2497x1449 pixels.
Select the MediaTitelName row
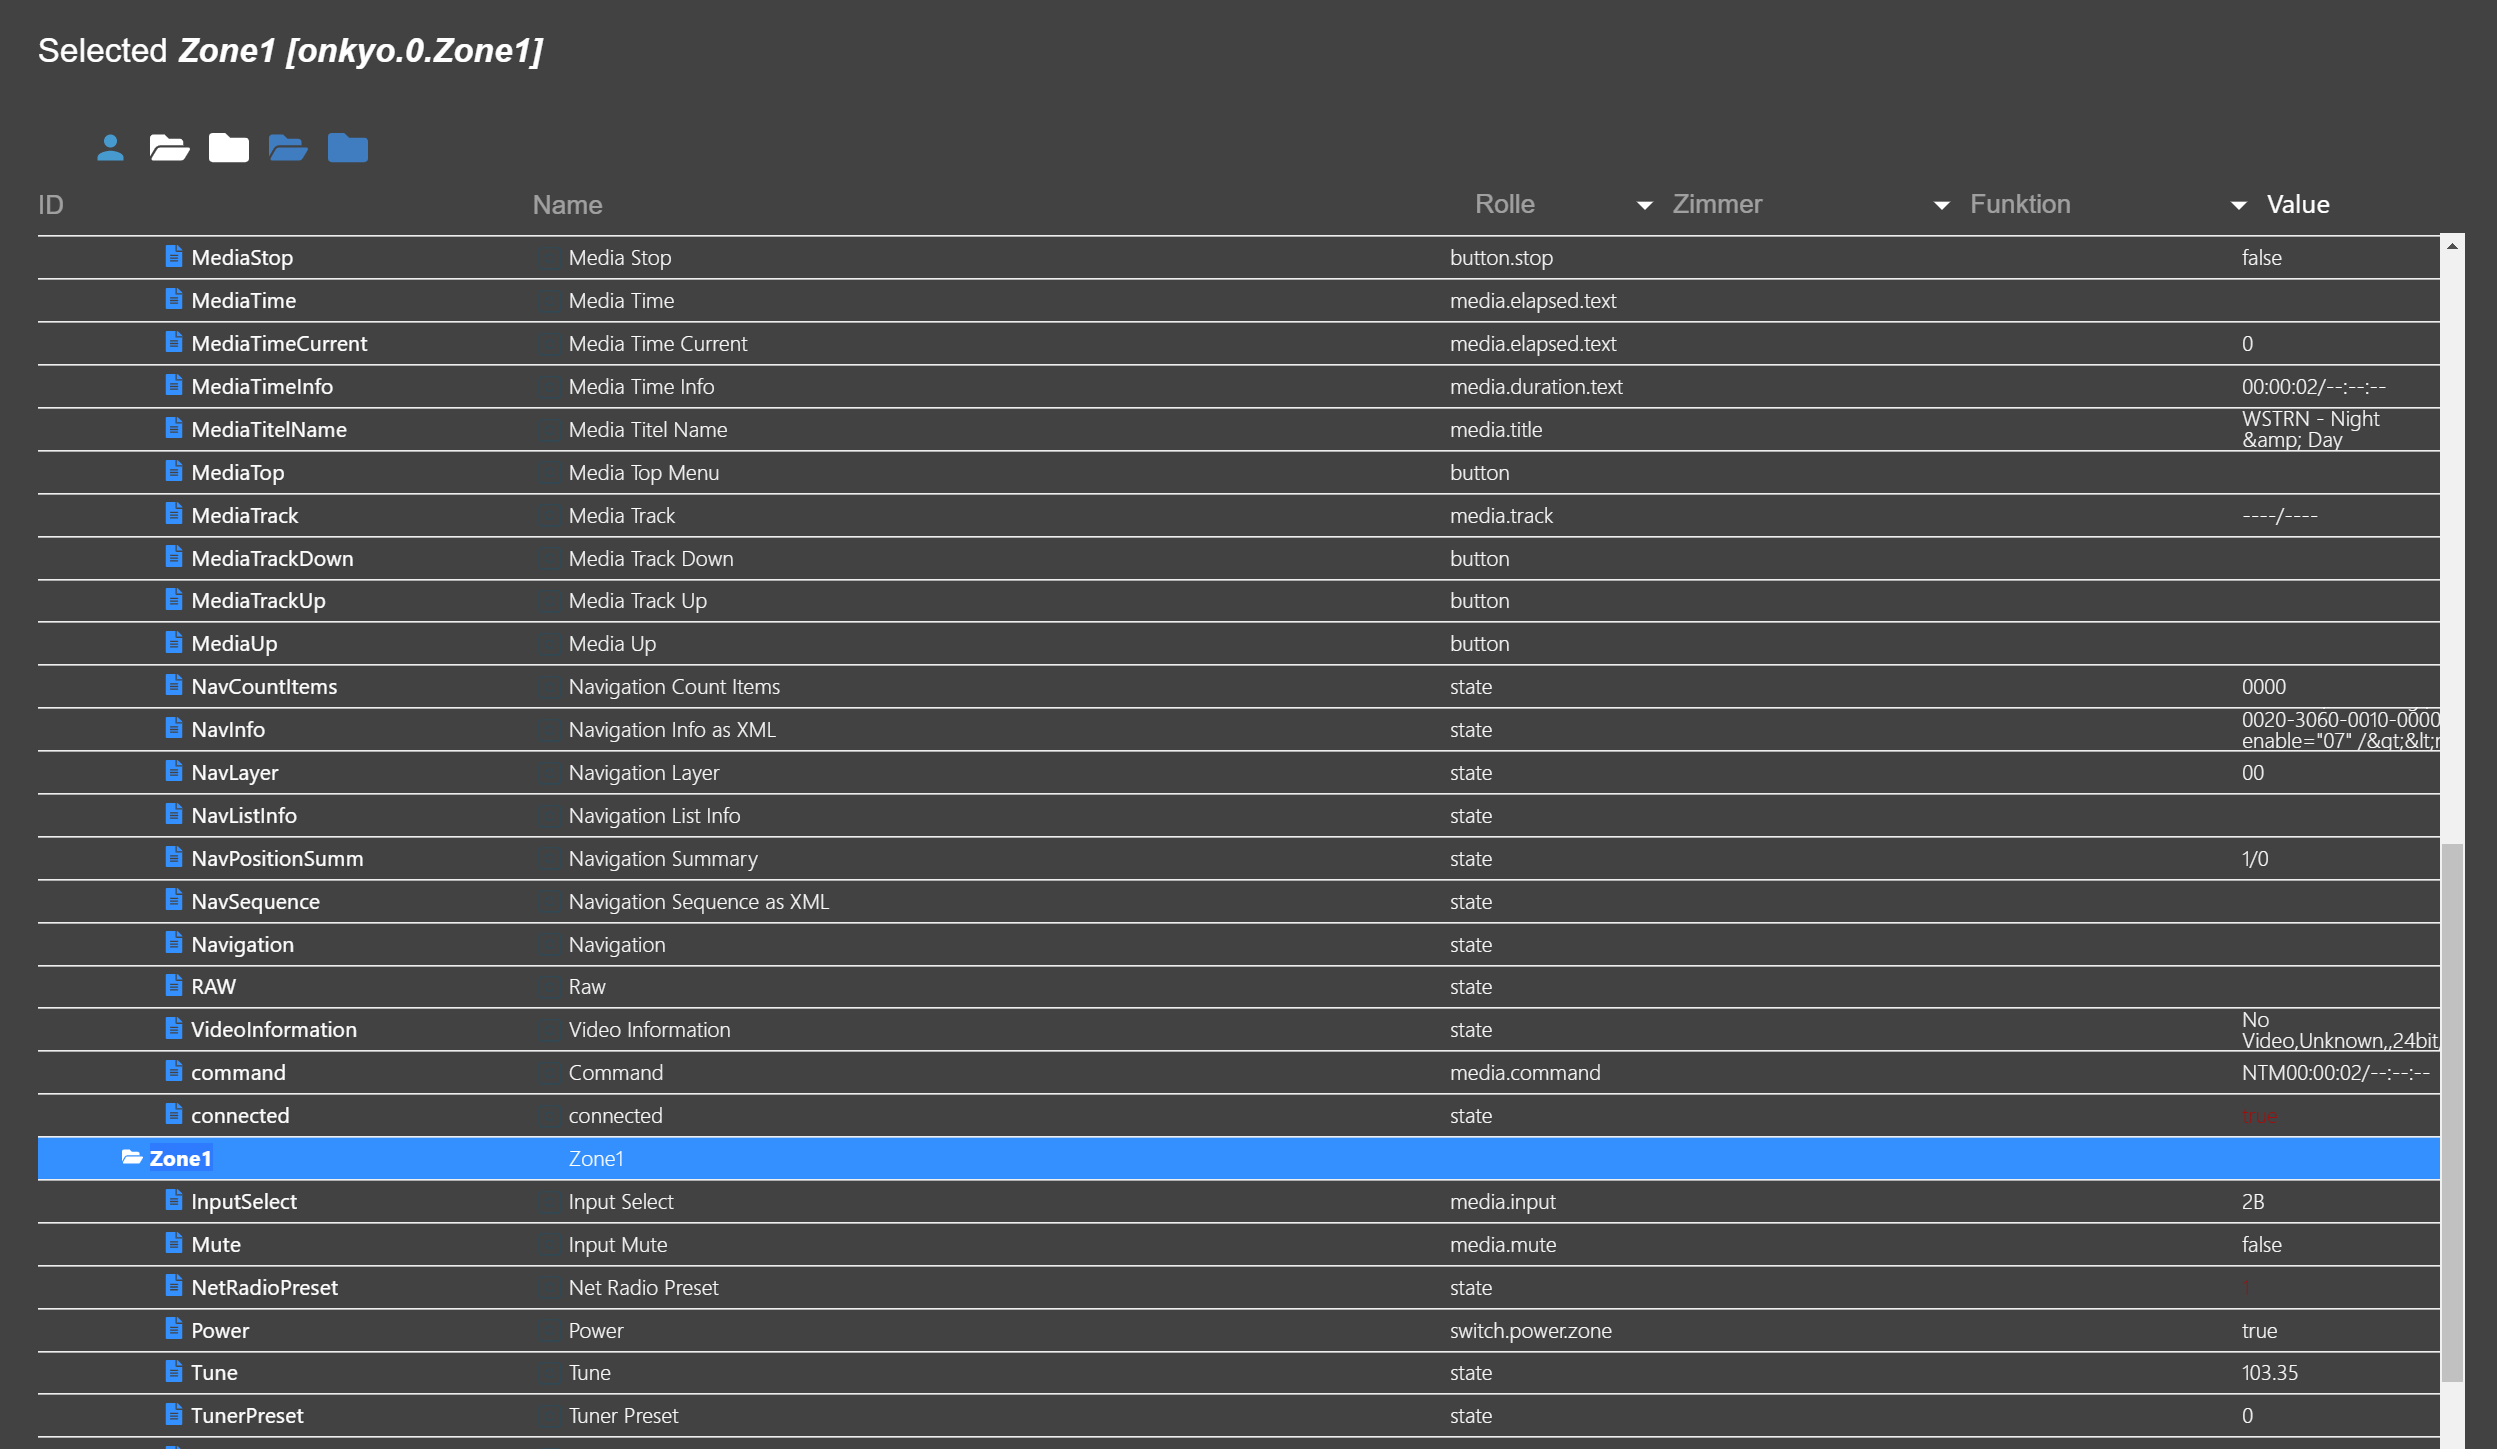[x=268, y=430]
